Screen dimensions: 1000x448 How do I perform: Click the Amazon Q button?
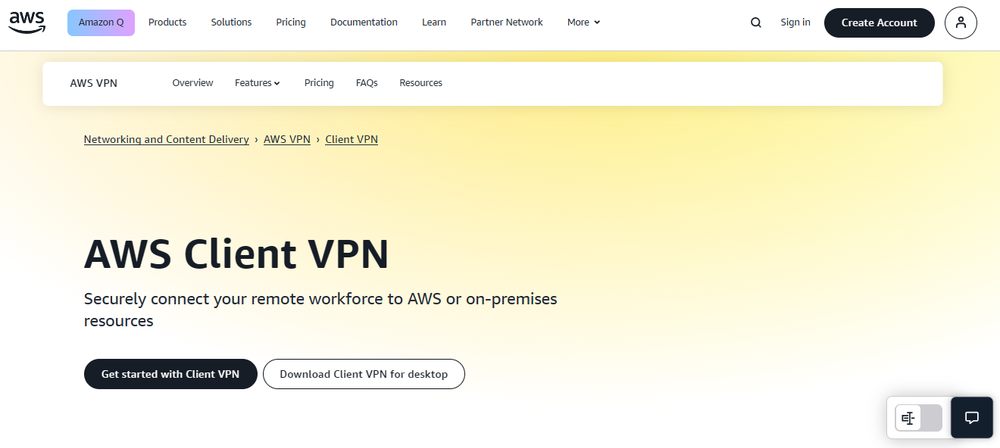tap(101, 22)
